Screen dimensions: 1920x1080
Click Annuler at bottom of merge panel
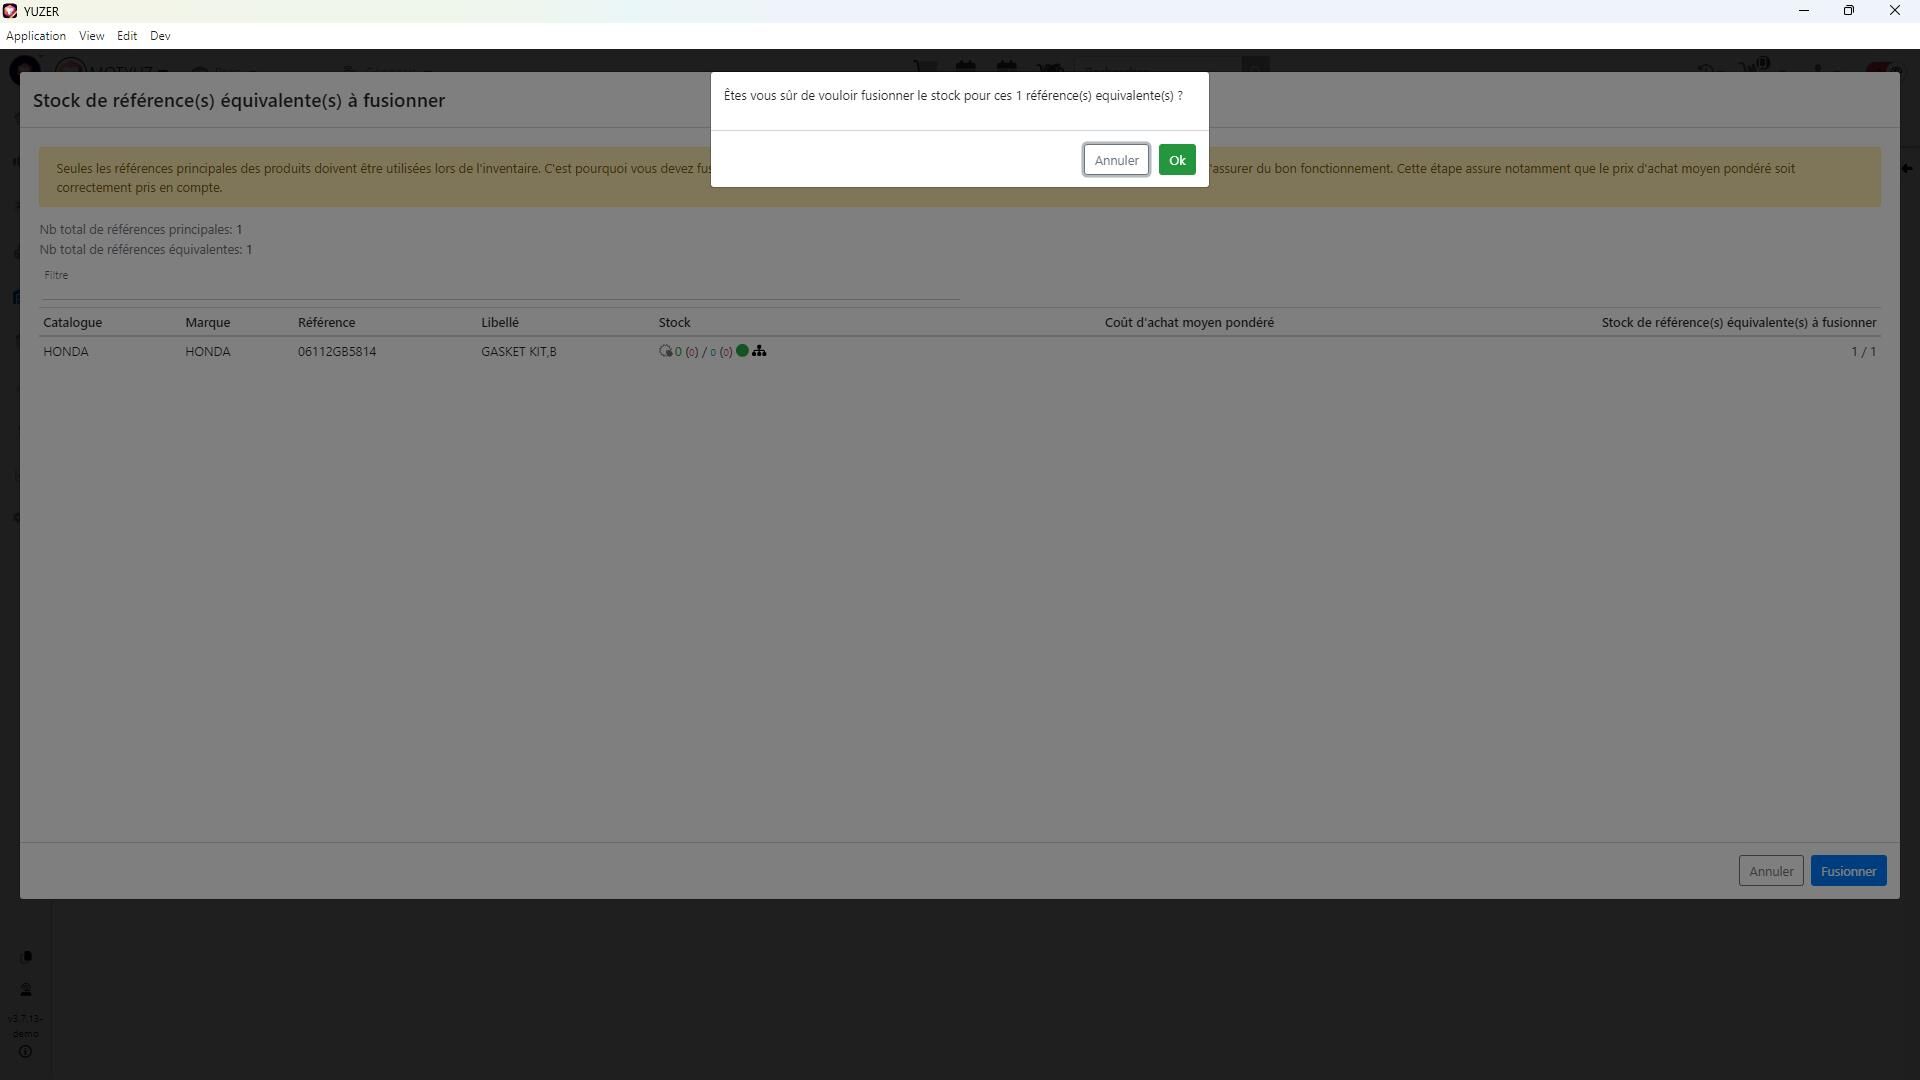pos(1770,871)
